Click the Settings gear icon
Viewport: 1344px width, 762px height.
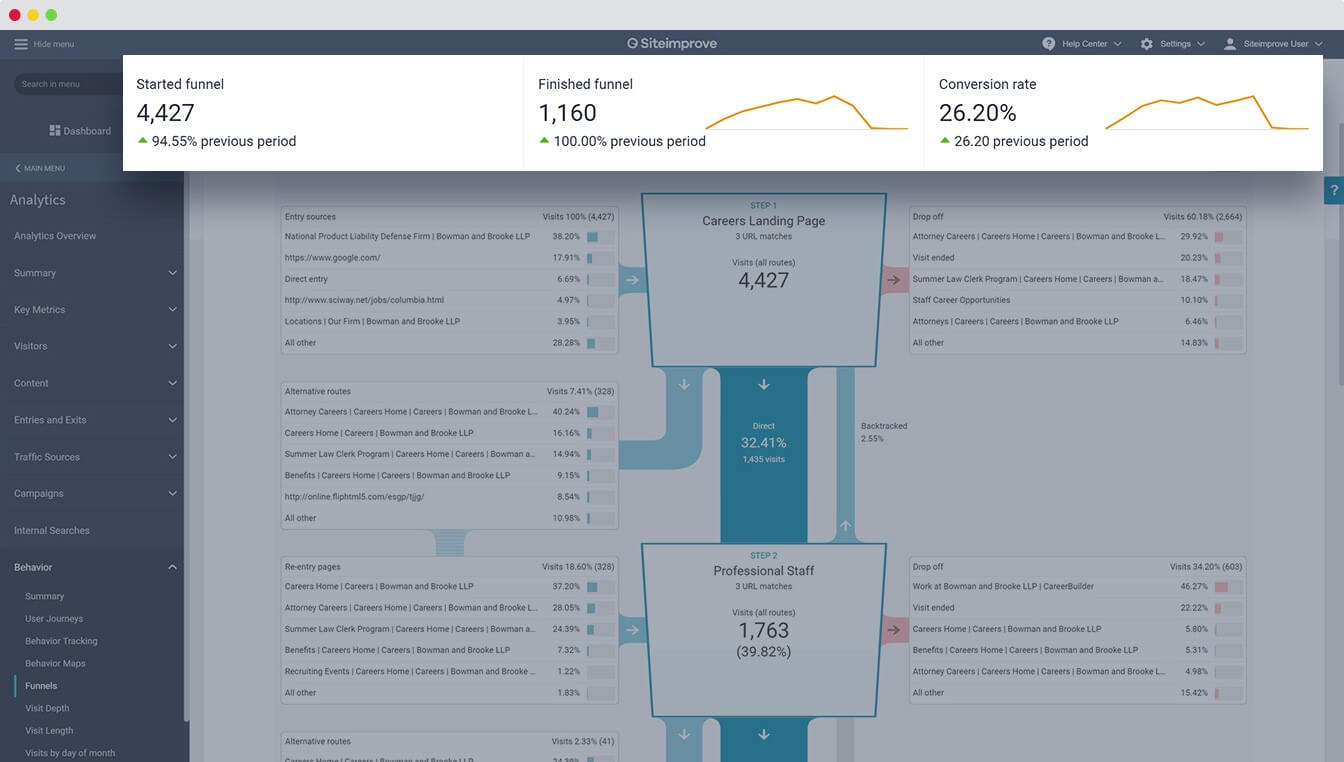pos(1146,44)
